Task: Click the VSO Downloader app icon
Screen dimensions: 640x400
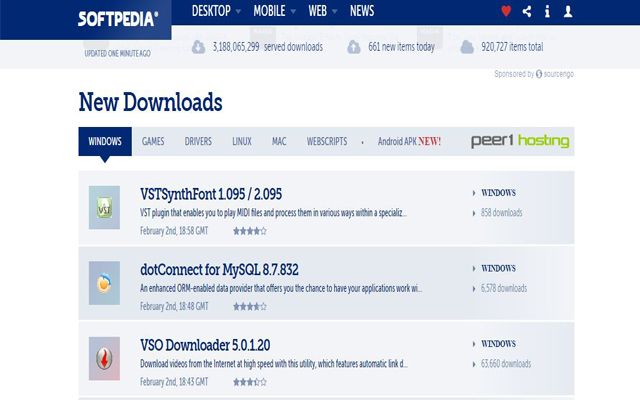Action: point(104,358)
